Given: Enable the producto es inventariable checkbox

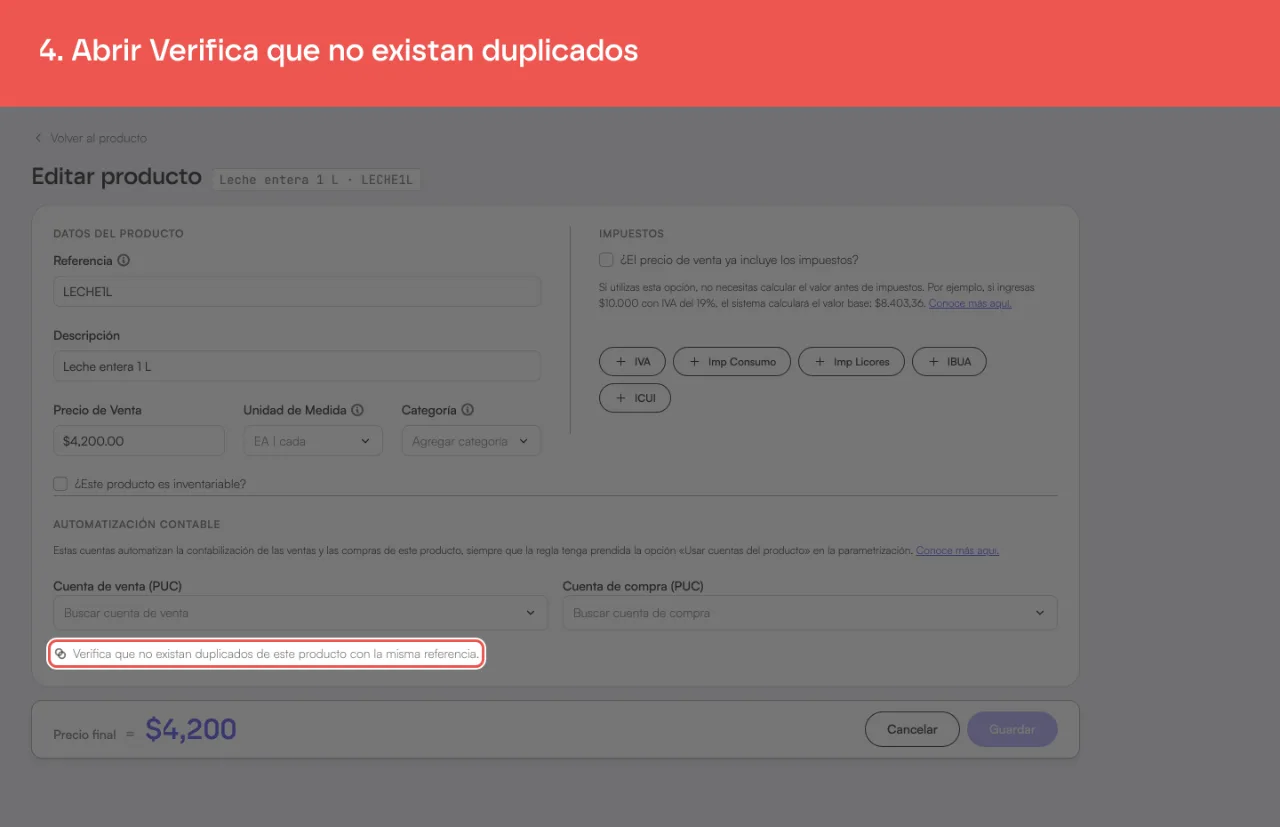Looking at the screenshot, I should pyautogui.click(x=60, y=484).
